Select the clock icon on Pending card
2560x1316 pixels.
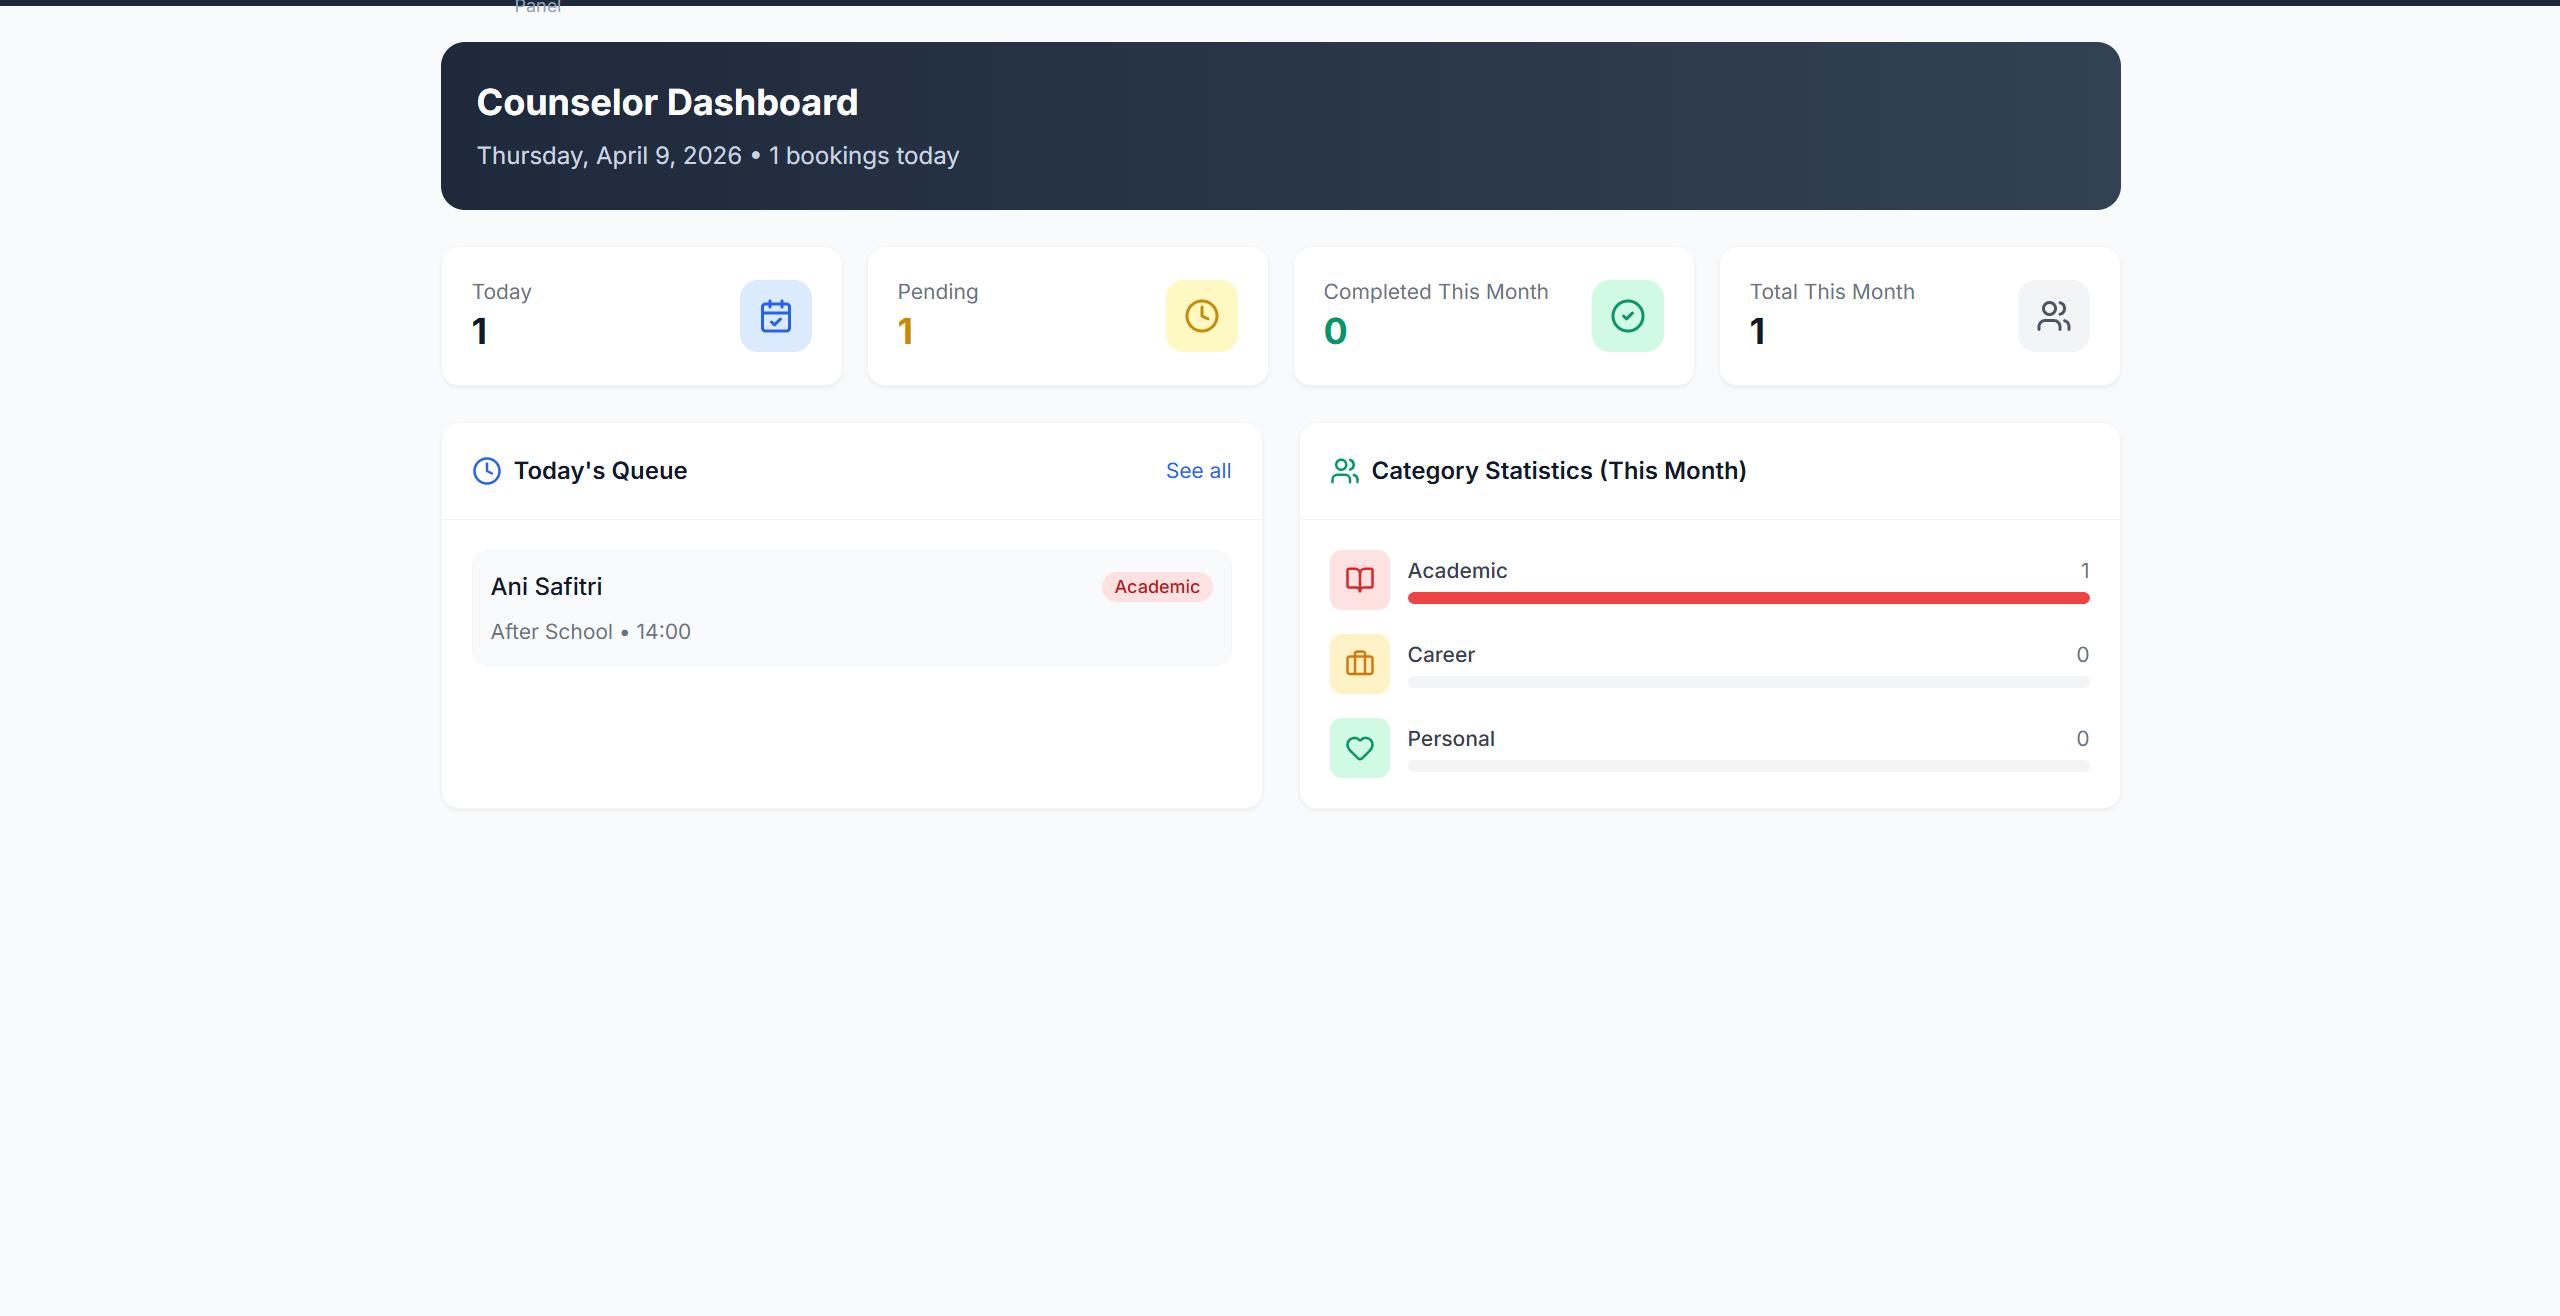click(1201, 315)
